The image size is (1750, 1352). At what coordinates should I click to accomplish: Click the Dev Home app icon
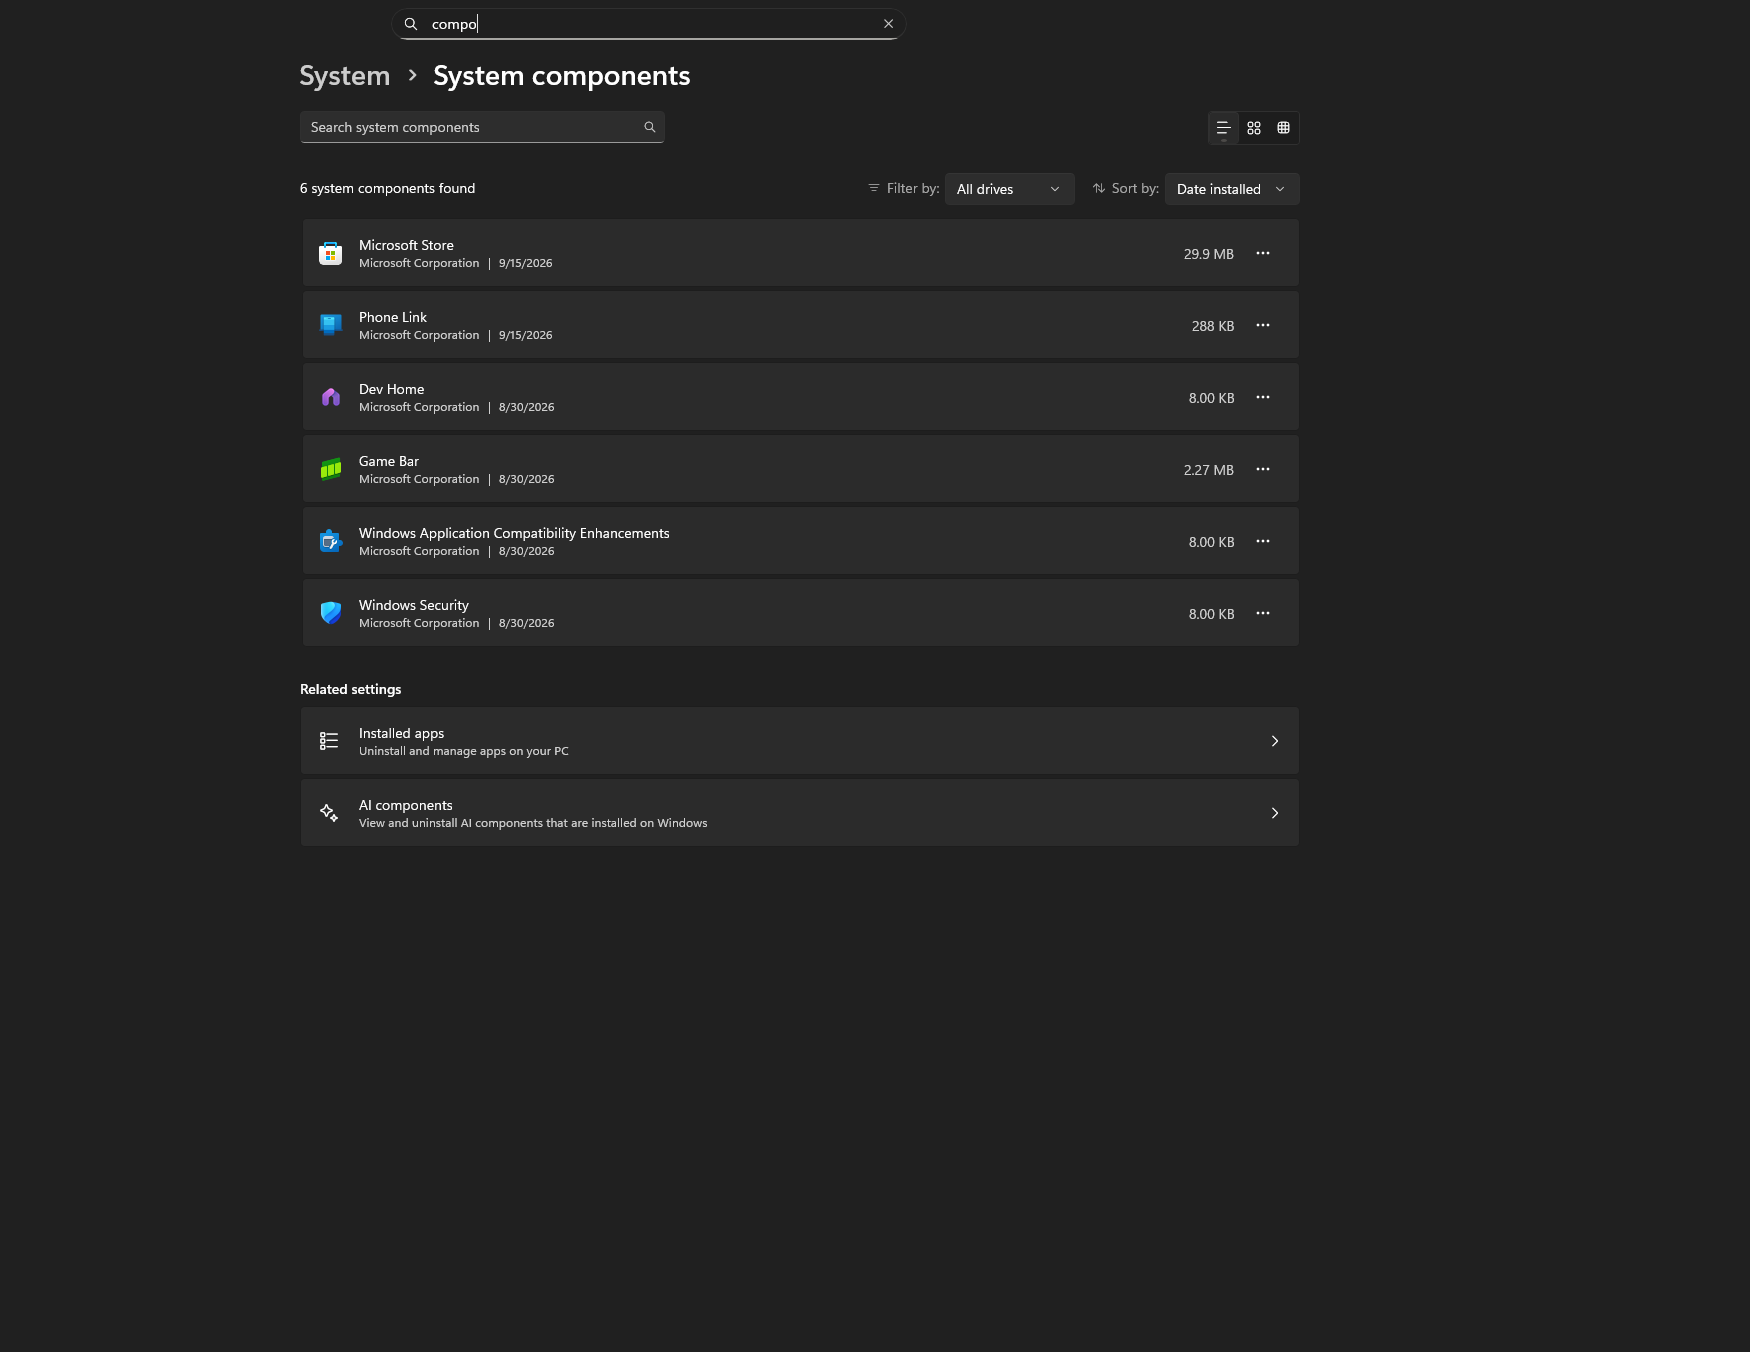[331, 397]
